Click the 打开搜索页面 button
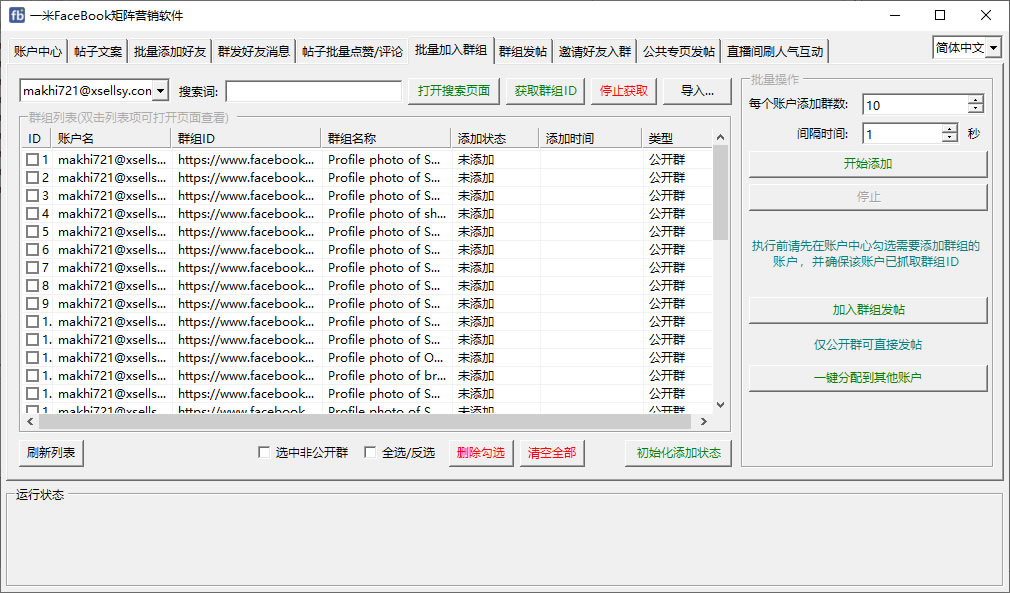Image resolution: width=1010 pixels, height=593 pixels. pyautogui.click(x=453, y=91)
